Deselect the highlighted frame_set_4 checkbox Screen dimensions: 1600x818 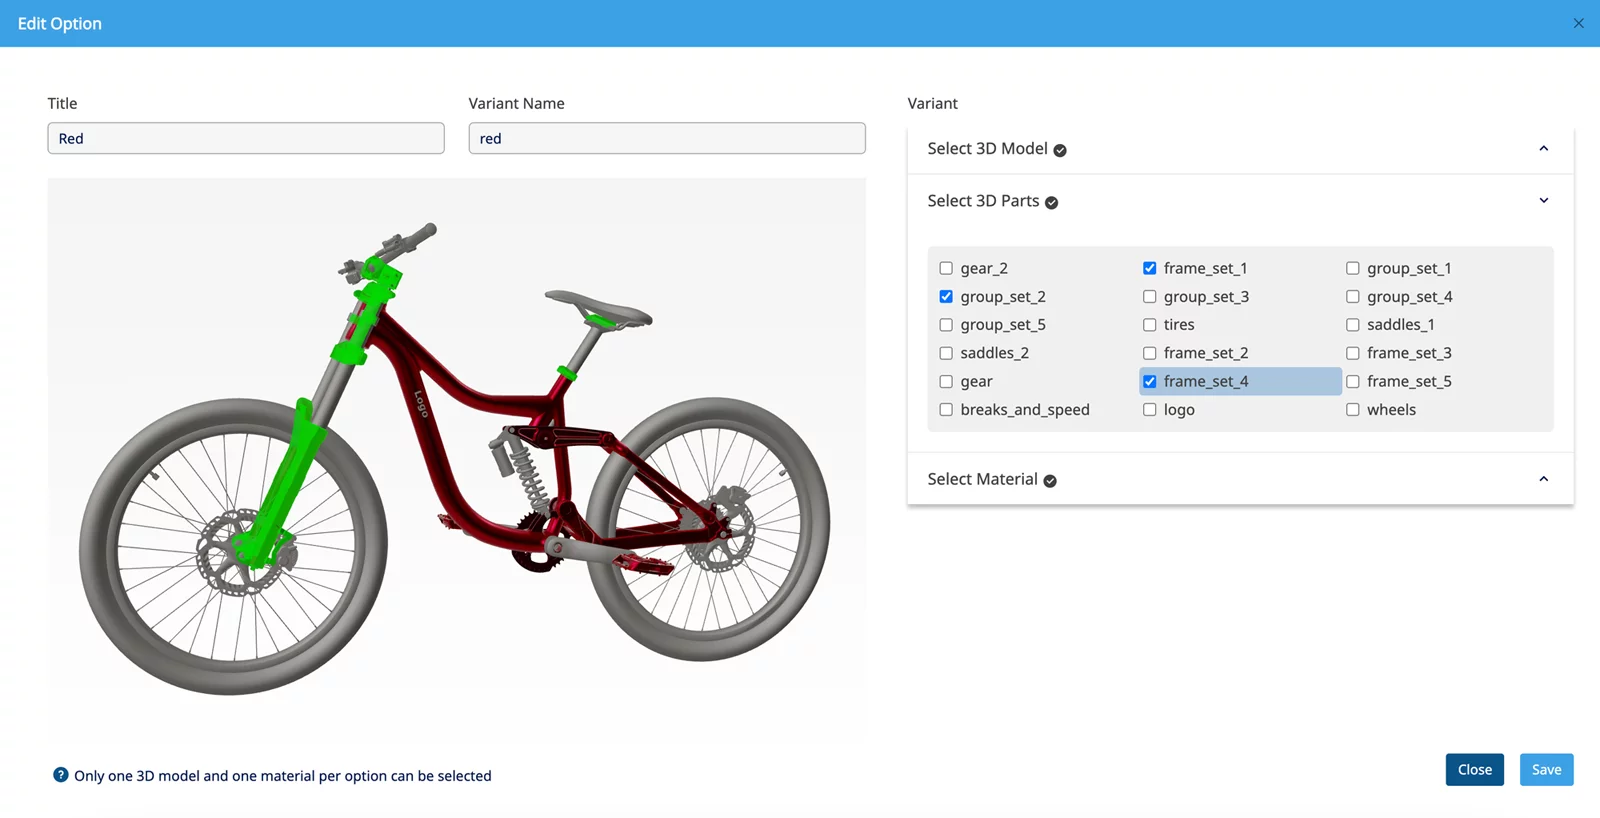(x=1150, y=382)
